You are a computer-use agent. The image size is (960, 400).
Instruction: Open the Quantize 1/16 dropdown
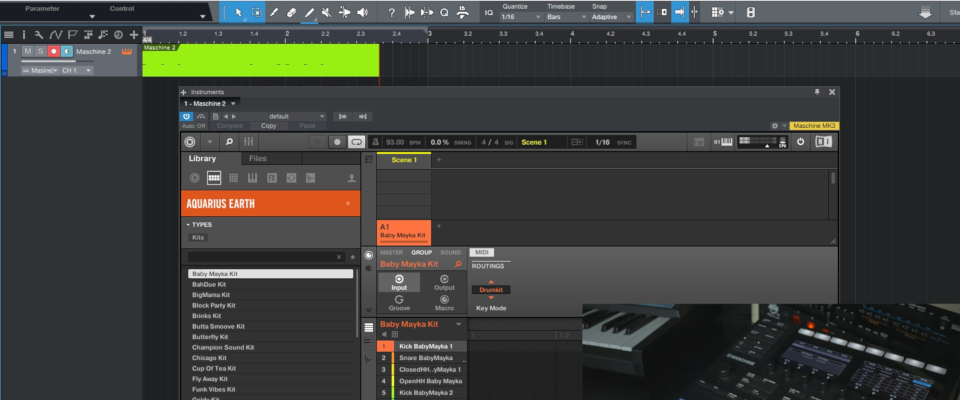(x=521, y=17)
